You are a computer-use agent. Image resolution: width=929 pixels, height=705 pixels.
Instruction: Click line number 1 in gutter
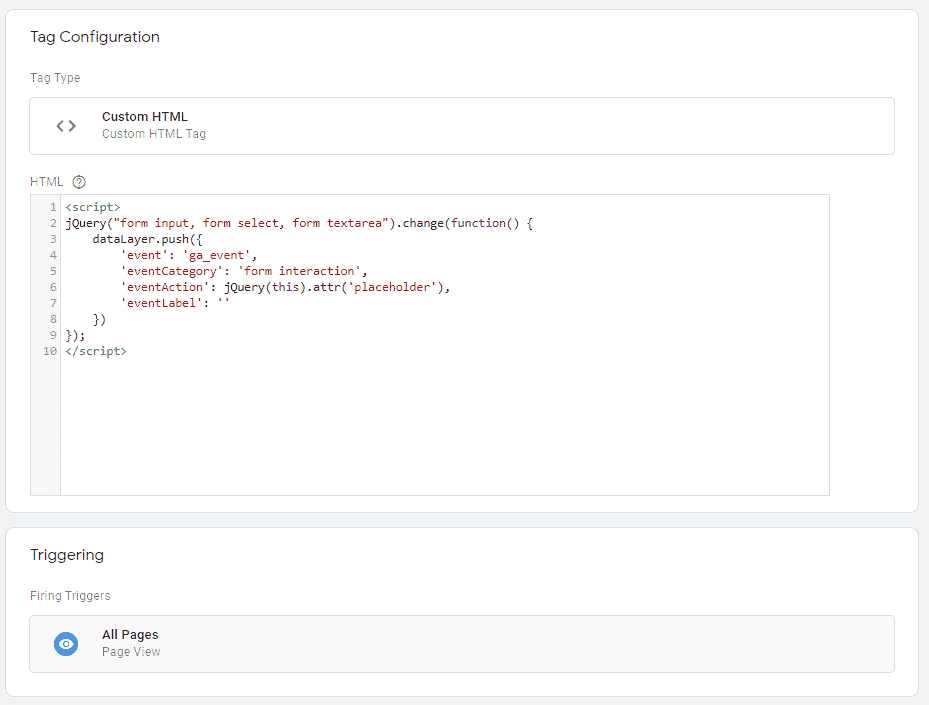click(53, 207)
